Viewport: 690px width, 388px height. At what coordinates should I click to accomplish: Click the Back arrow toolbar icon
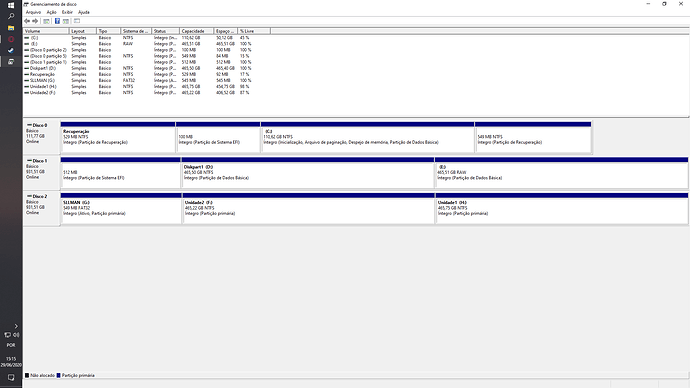pyautogui.click(x=27, y=21)
